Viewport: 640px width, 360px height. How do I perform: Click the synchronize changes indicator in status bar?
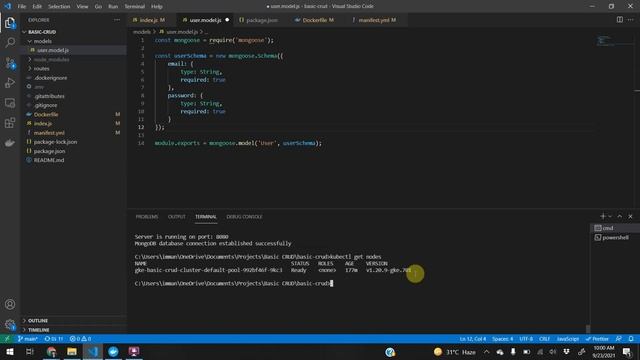[x=53, y=339]
